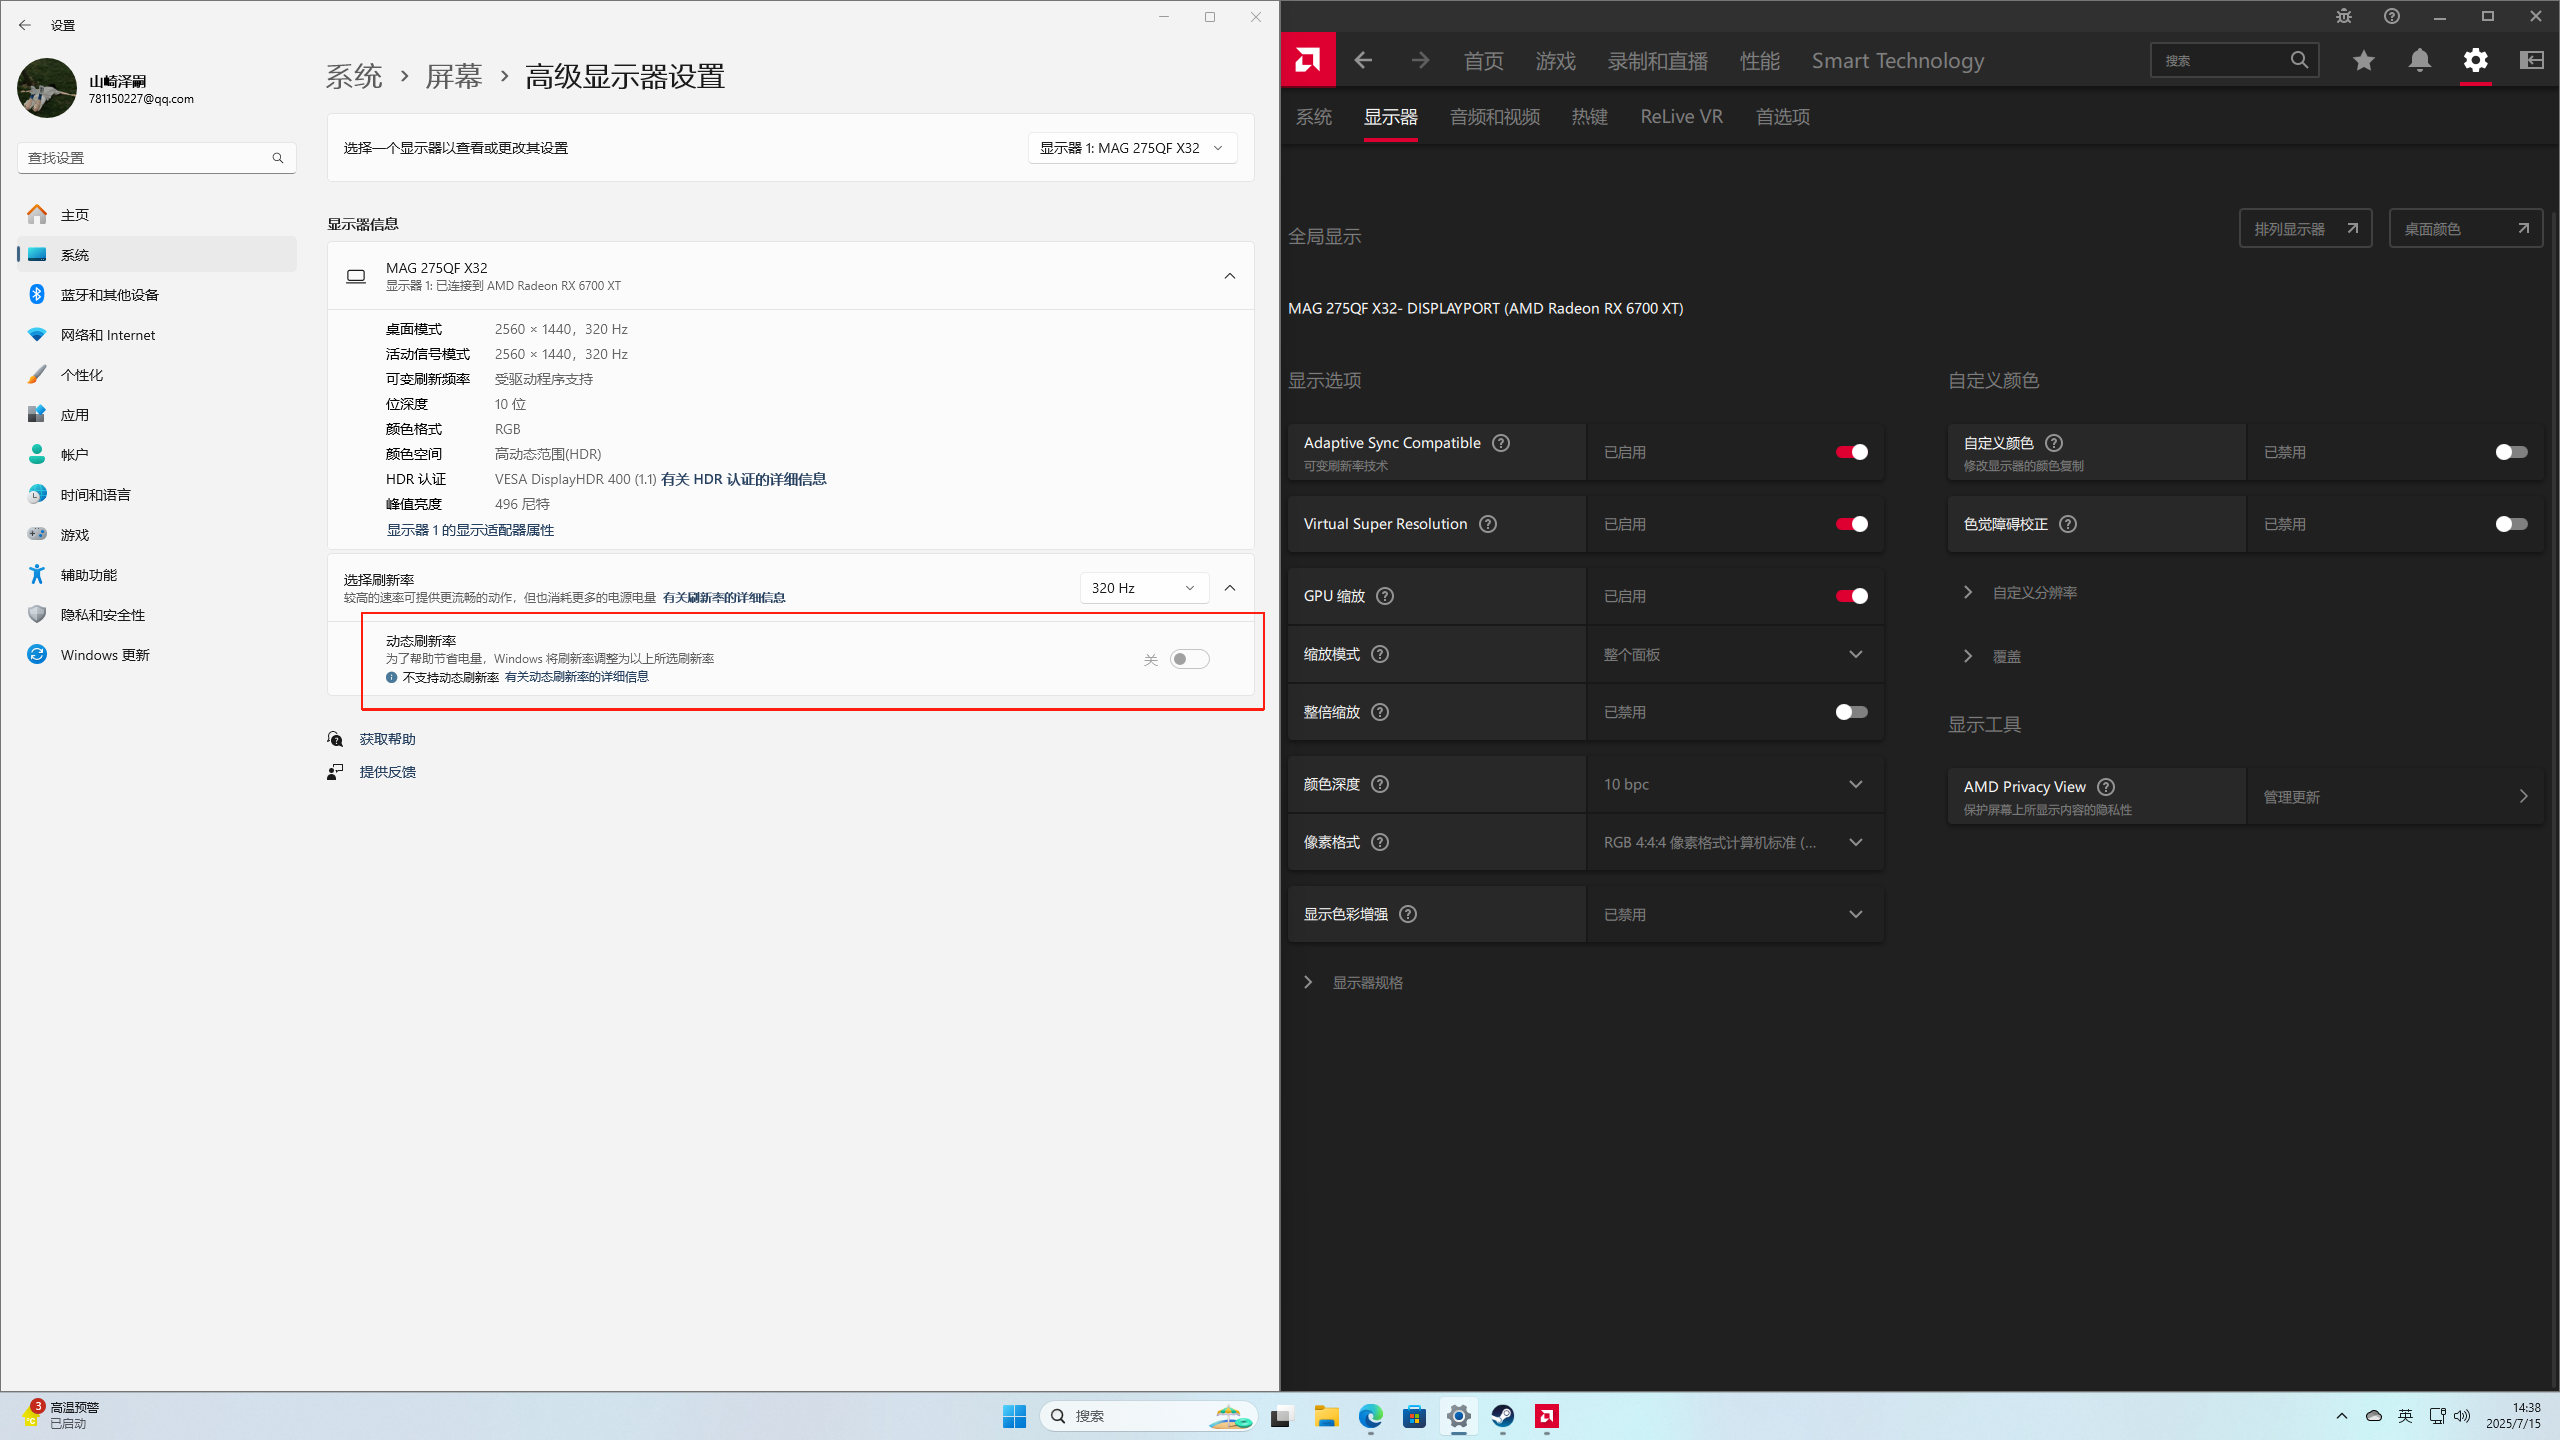Click the 查找设置 search field
This screenshot has width=2560, height=1440.
[x=148, y=158]
